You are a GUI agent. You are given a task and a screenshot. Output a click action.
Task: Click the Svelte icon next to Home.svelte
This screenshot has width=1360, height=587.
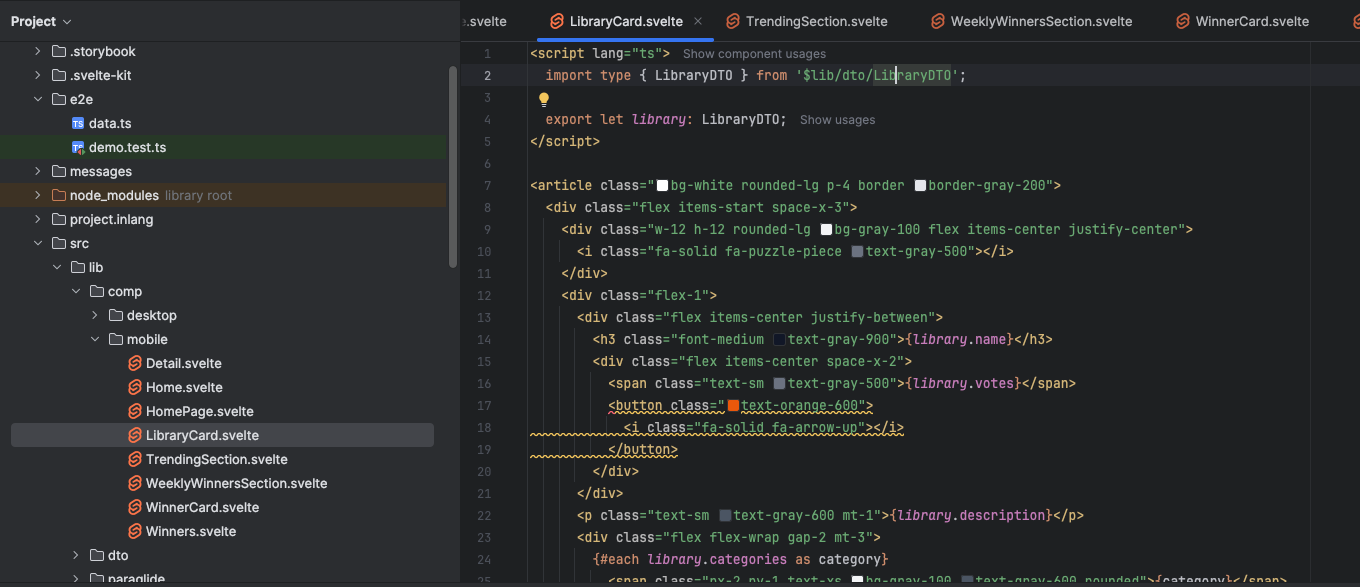(x=135, y=387)
